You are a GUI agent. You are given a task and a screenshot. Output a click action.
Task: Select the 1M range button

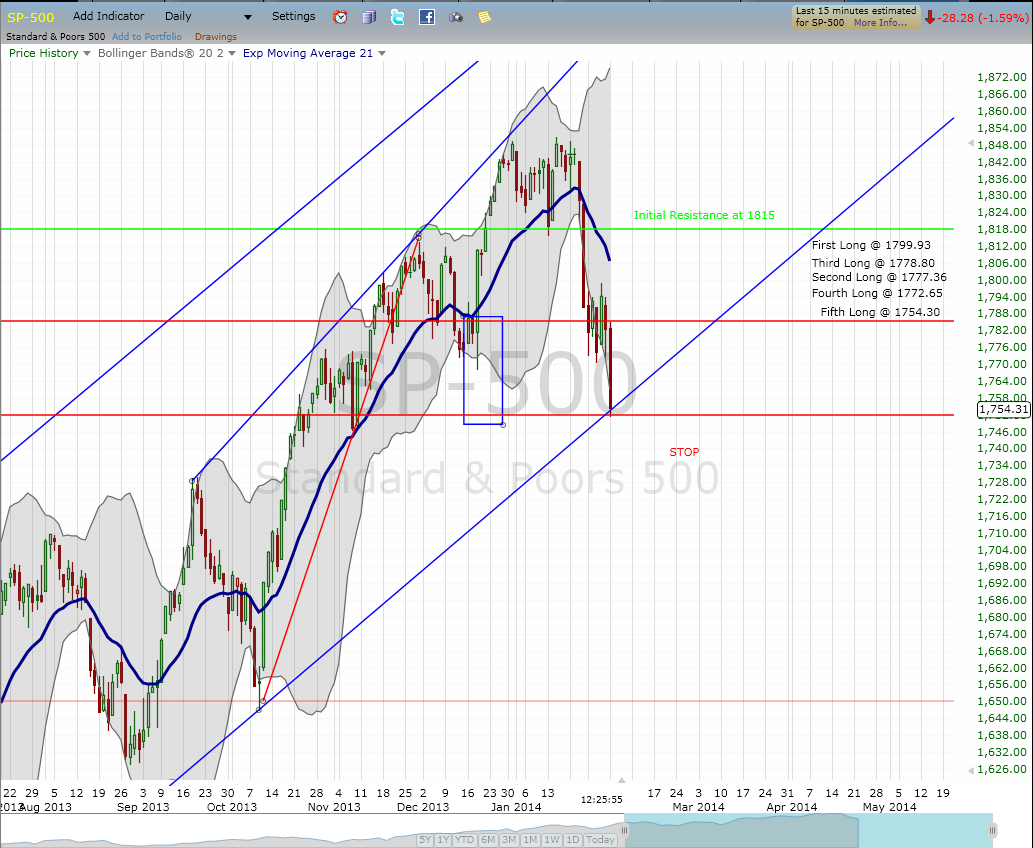click(530, 839)
